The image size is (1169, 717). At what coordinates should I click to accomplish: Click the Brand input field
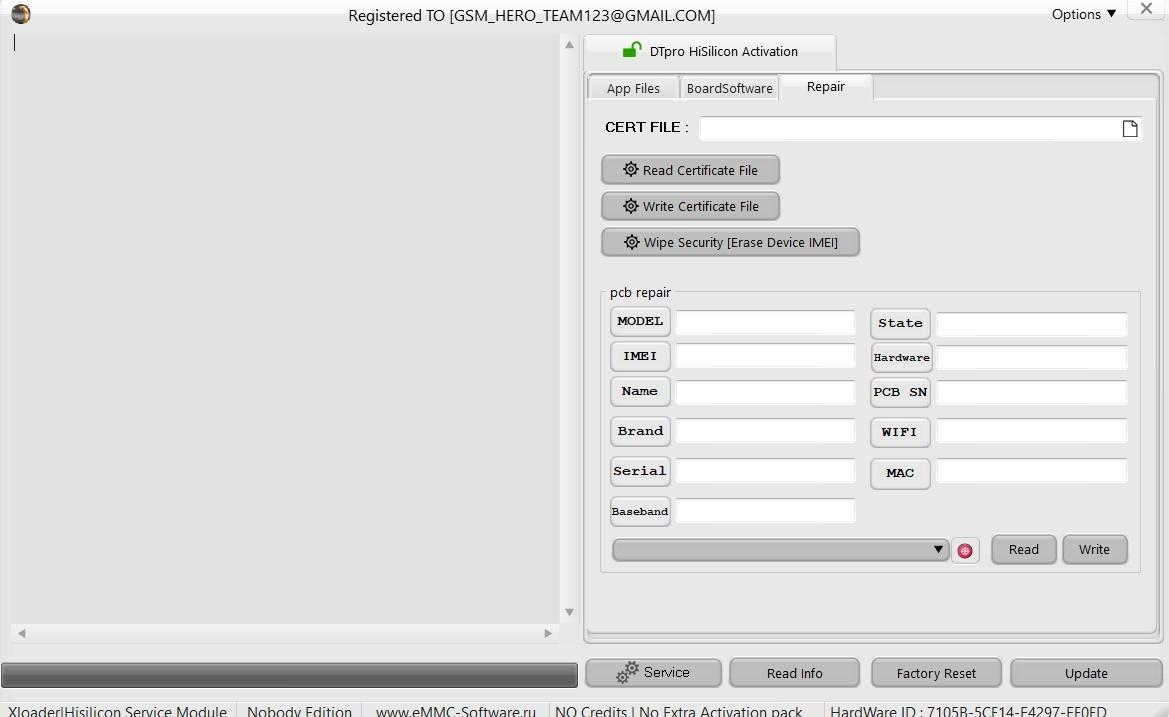(x=765, y=430)
